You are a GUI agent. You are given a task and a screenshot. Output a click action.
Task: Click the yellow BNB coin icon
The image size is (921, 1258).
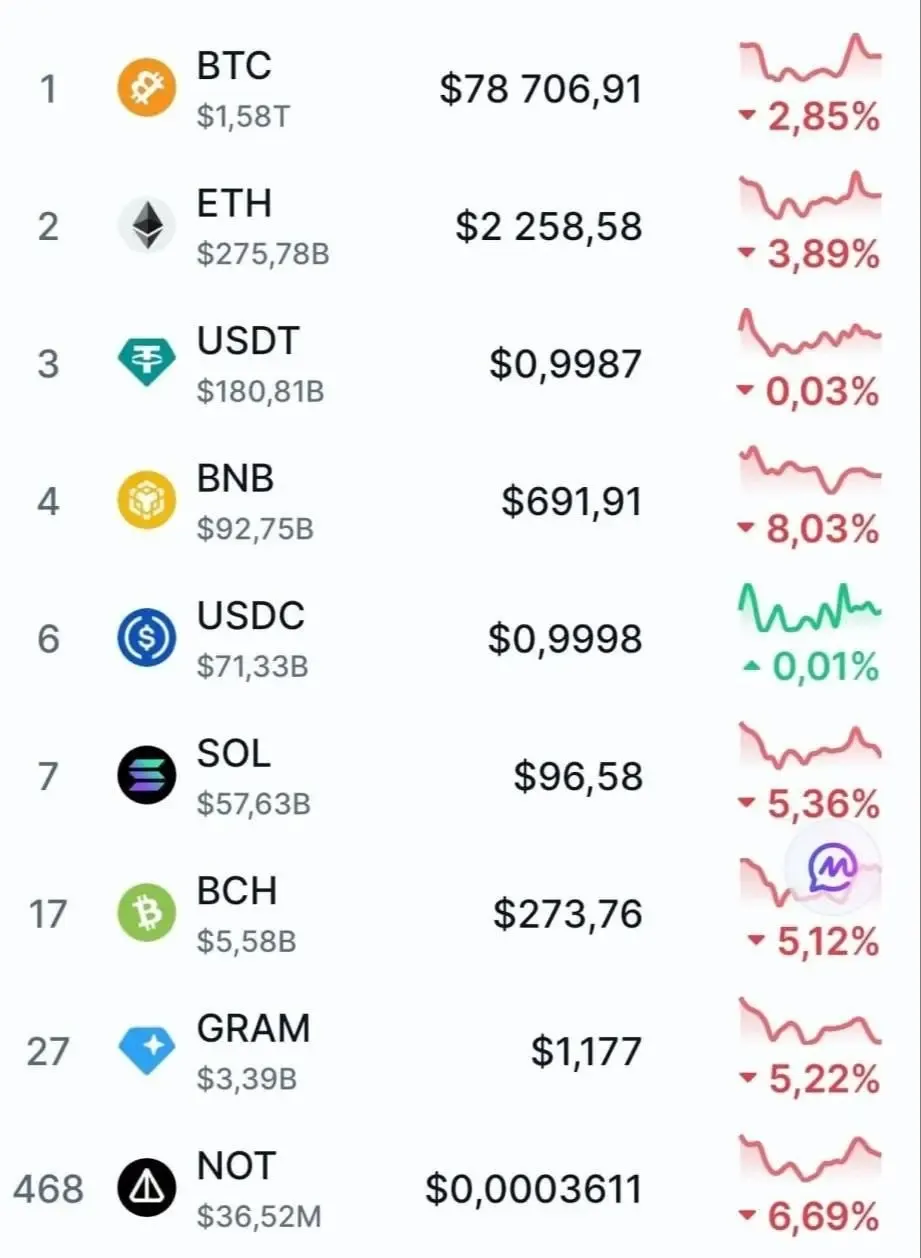(x=147, y=500)
